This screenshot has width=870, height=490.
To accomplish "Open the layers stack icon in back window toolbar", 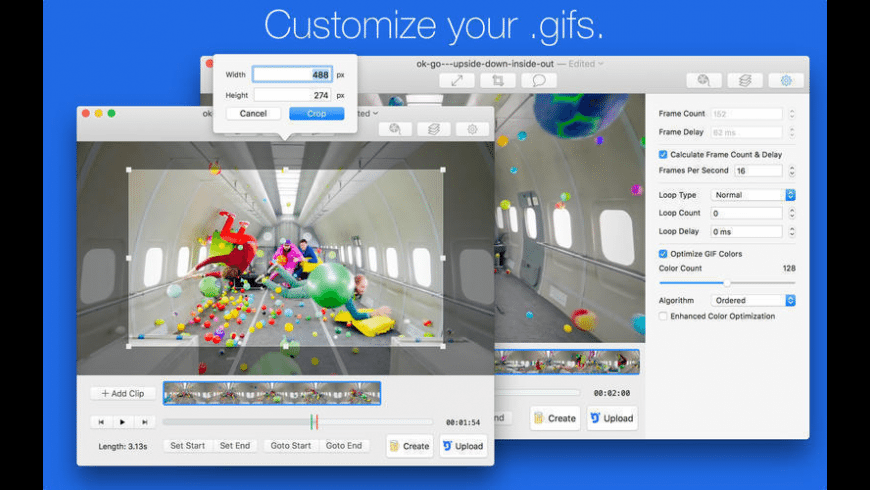I will (745, 80).
